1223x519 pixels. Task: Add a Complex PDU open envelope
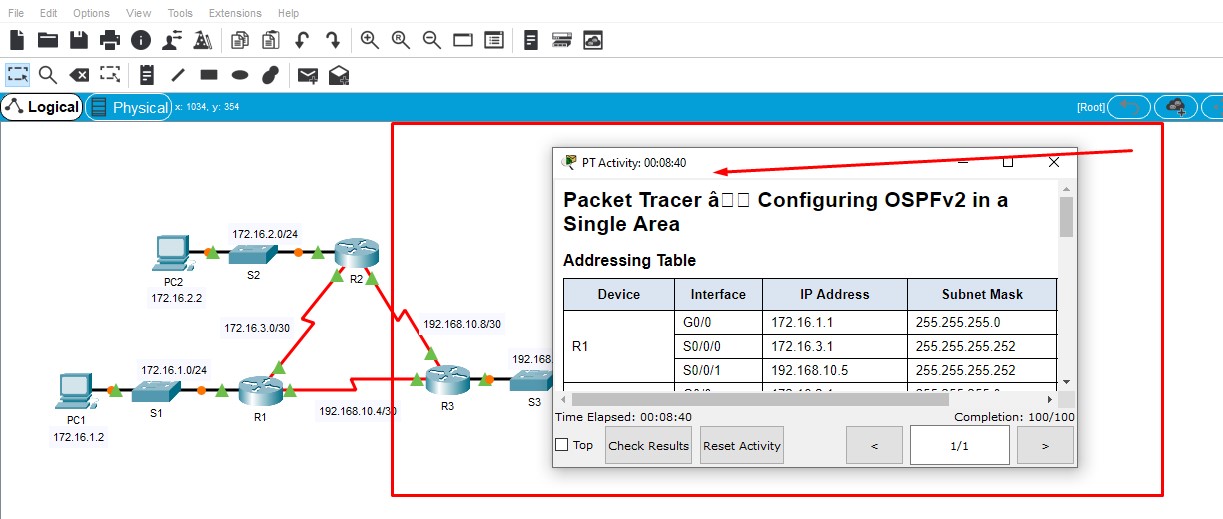[x=339, y=75]
